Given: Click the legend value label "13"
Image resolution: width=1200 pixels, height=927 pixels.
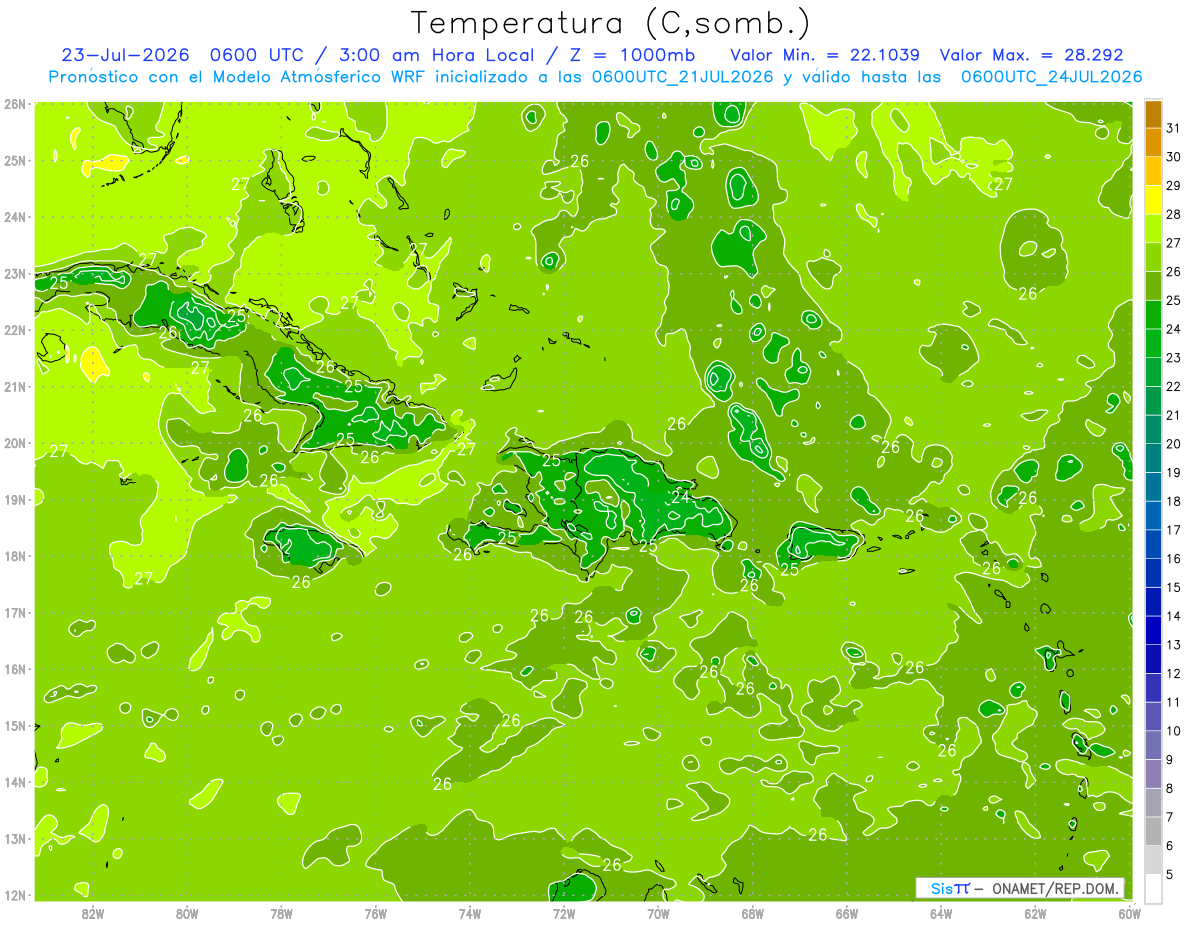Looking at the screenshot, I should pyautogui.click(x=1173, y=645).
